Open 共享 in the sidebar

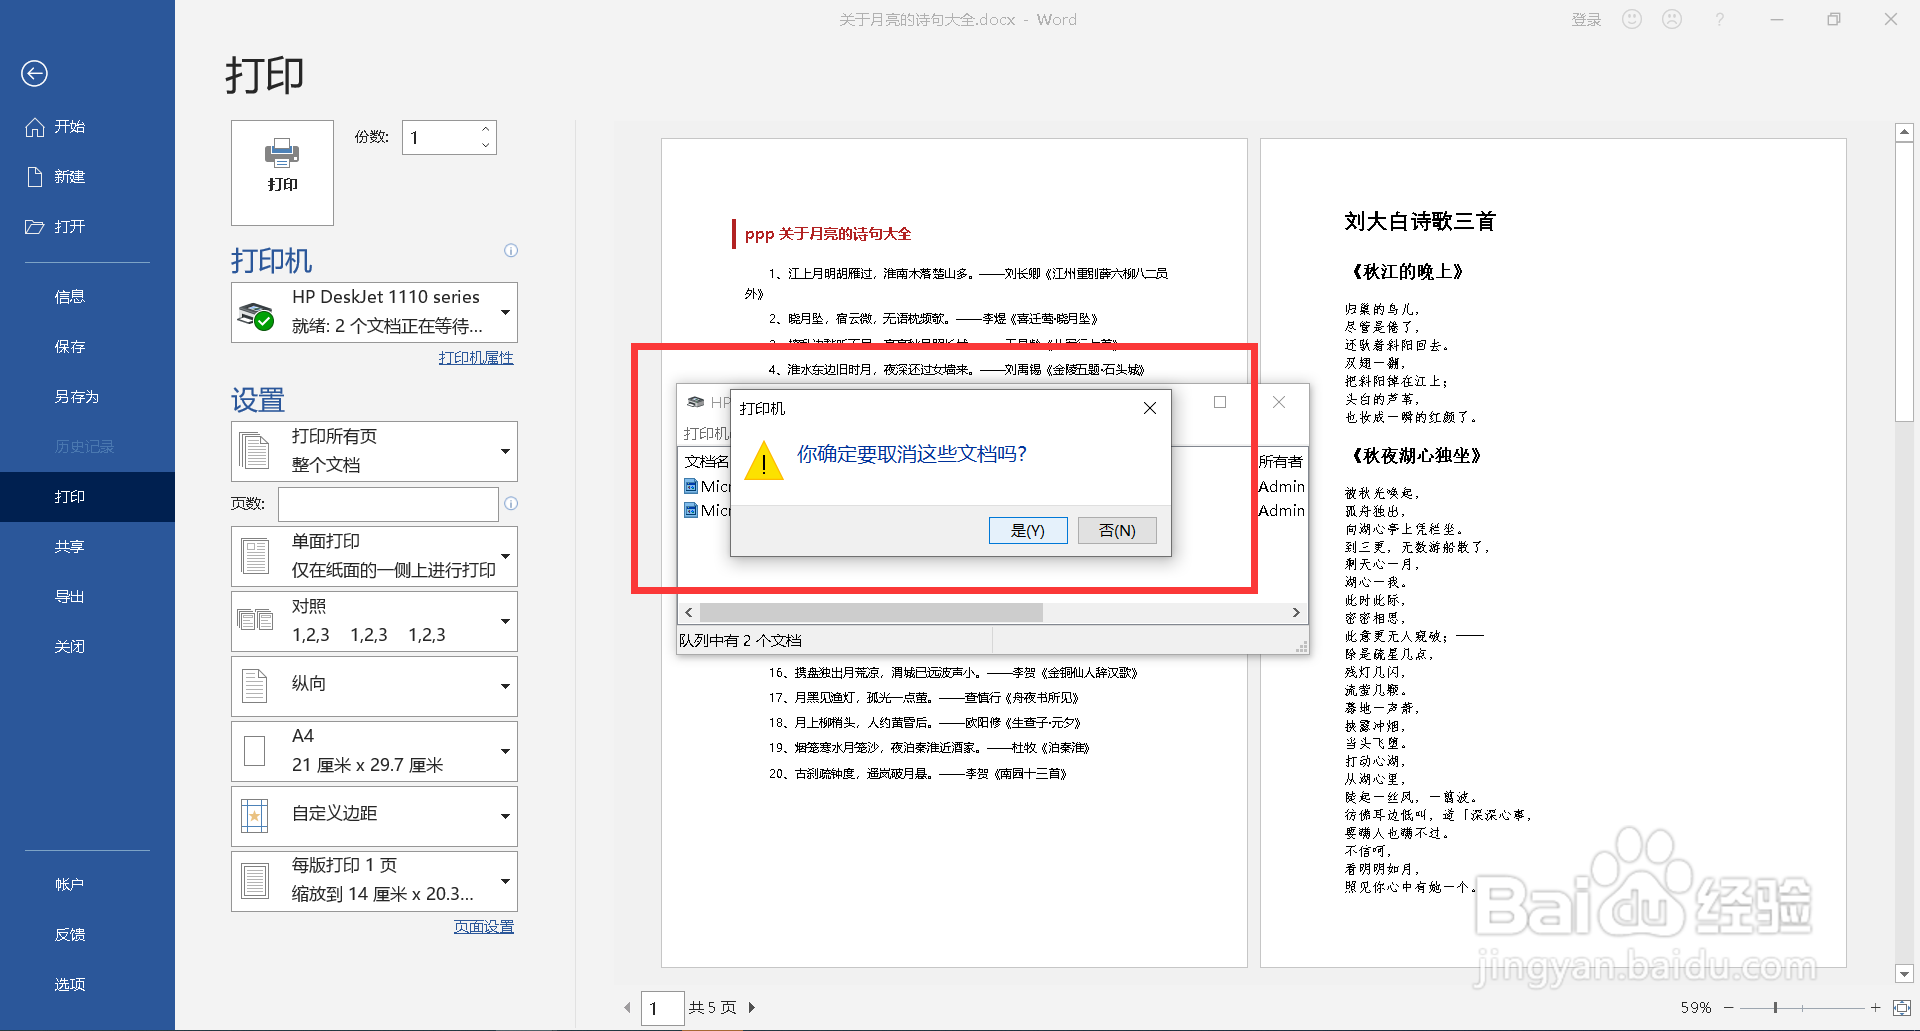(x=70, y=547)
